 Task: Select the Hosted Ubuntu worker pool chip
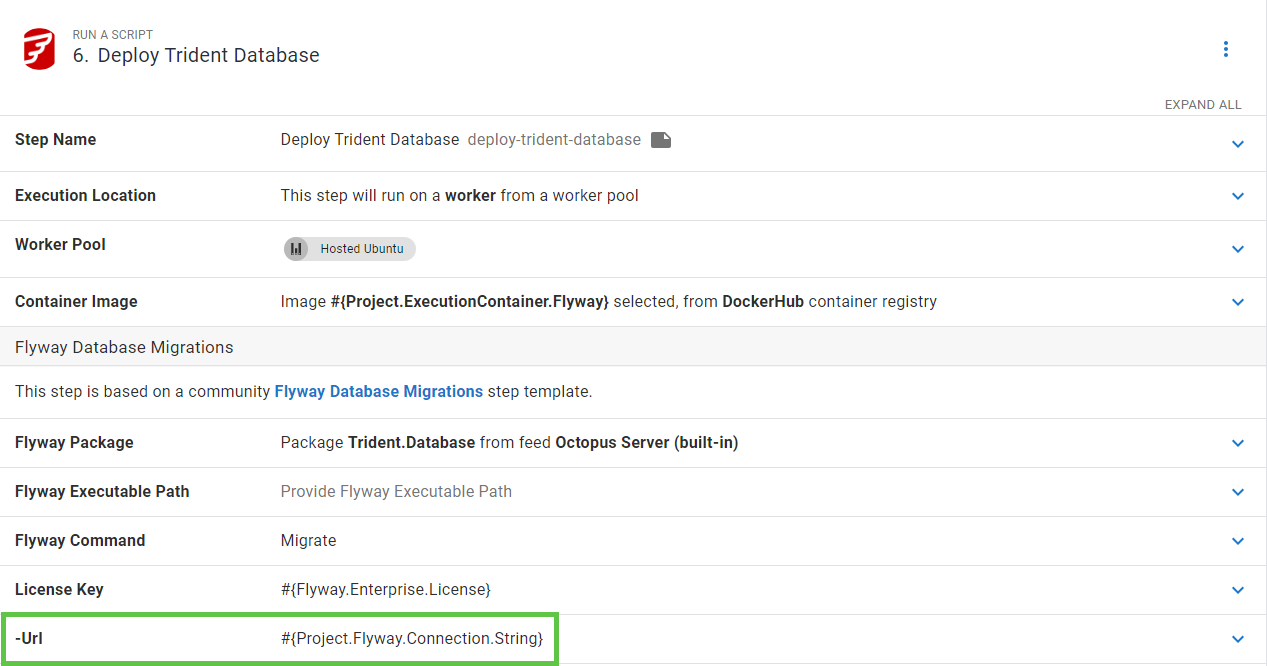point(349,248)
